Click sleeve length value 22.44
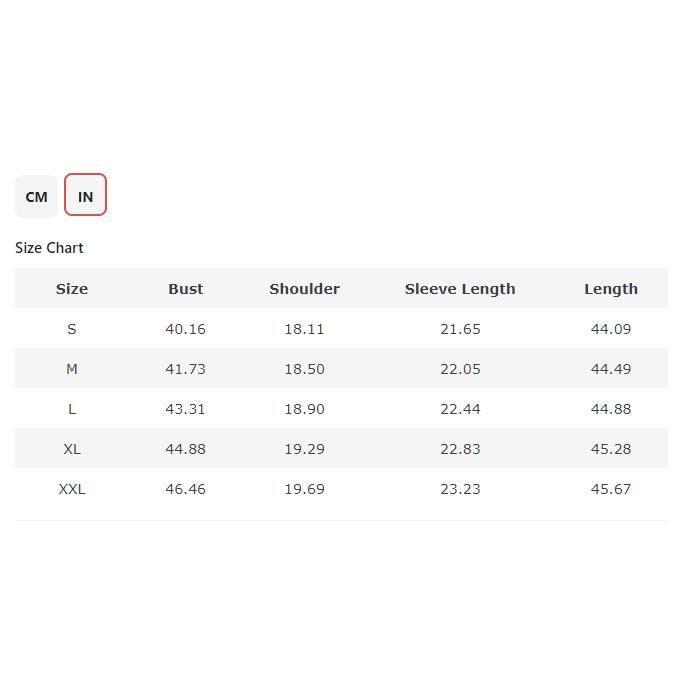Image resolution: width=682 pixels, height=682 pixels. click(460, 409)
